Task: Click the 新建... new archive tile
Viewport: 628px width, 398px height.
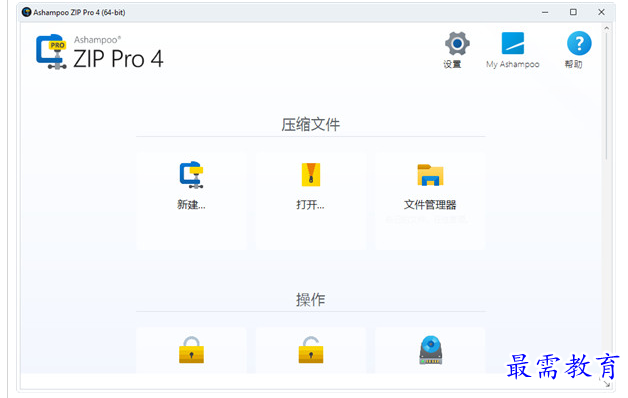Action: point(191,201)
